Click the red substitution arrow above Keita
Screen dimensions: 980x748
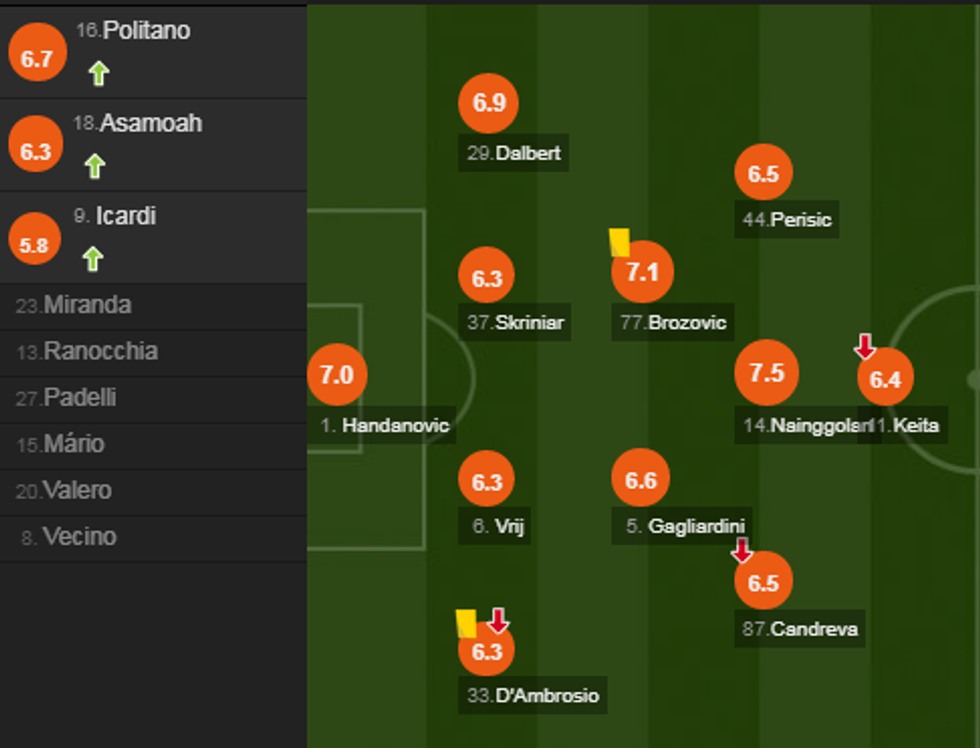tap(865, 347)
